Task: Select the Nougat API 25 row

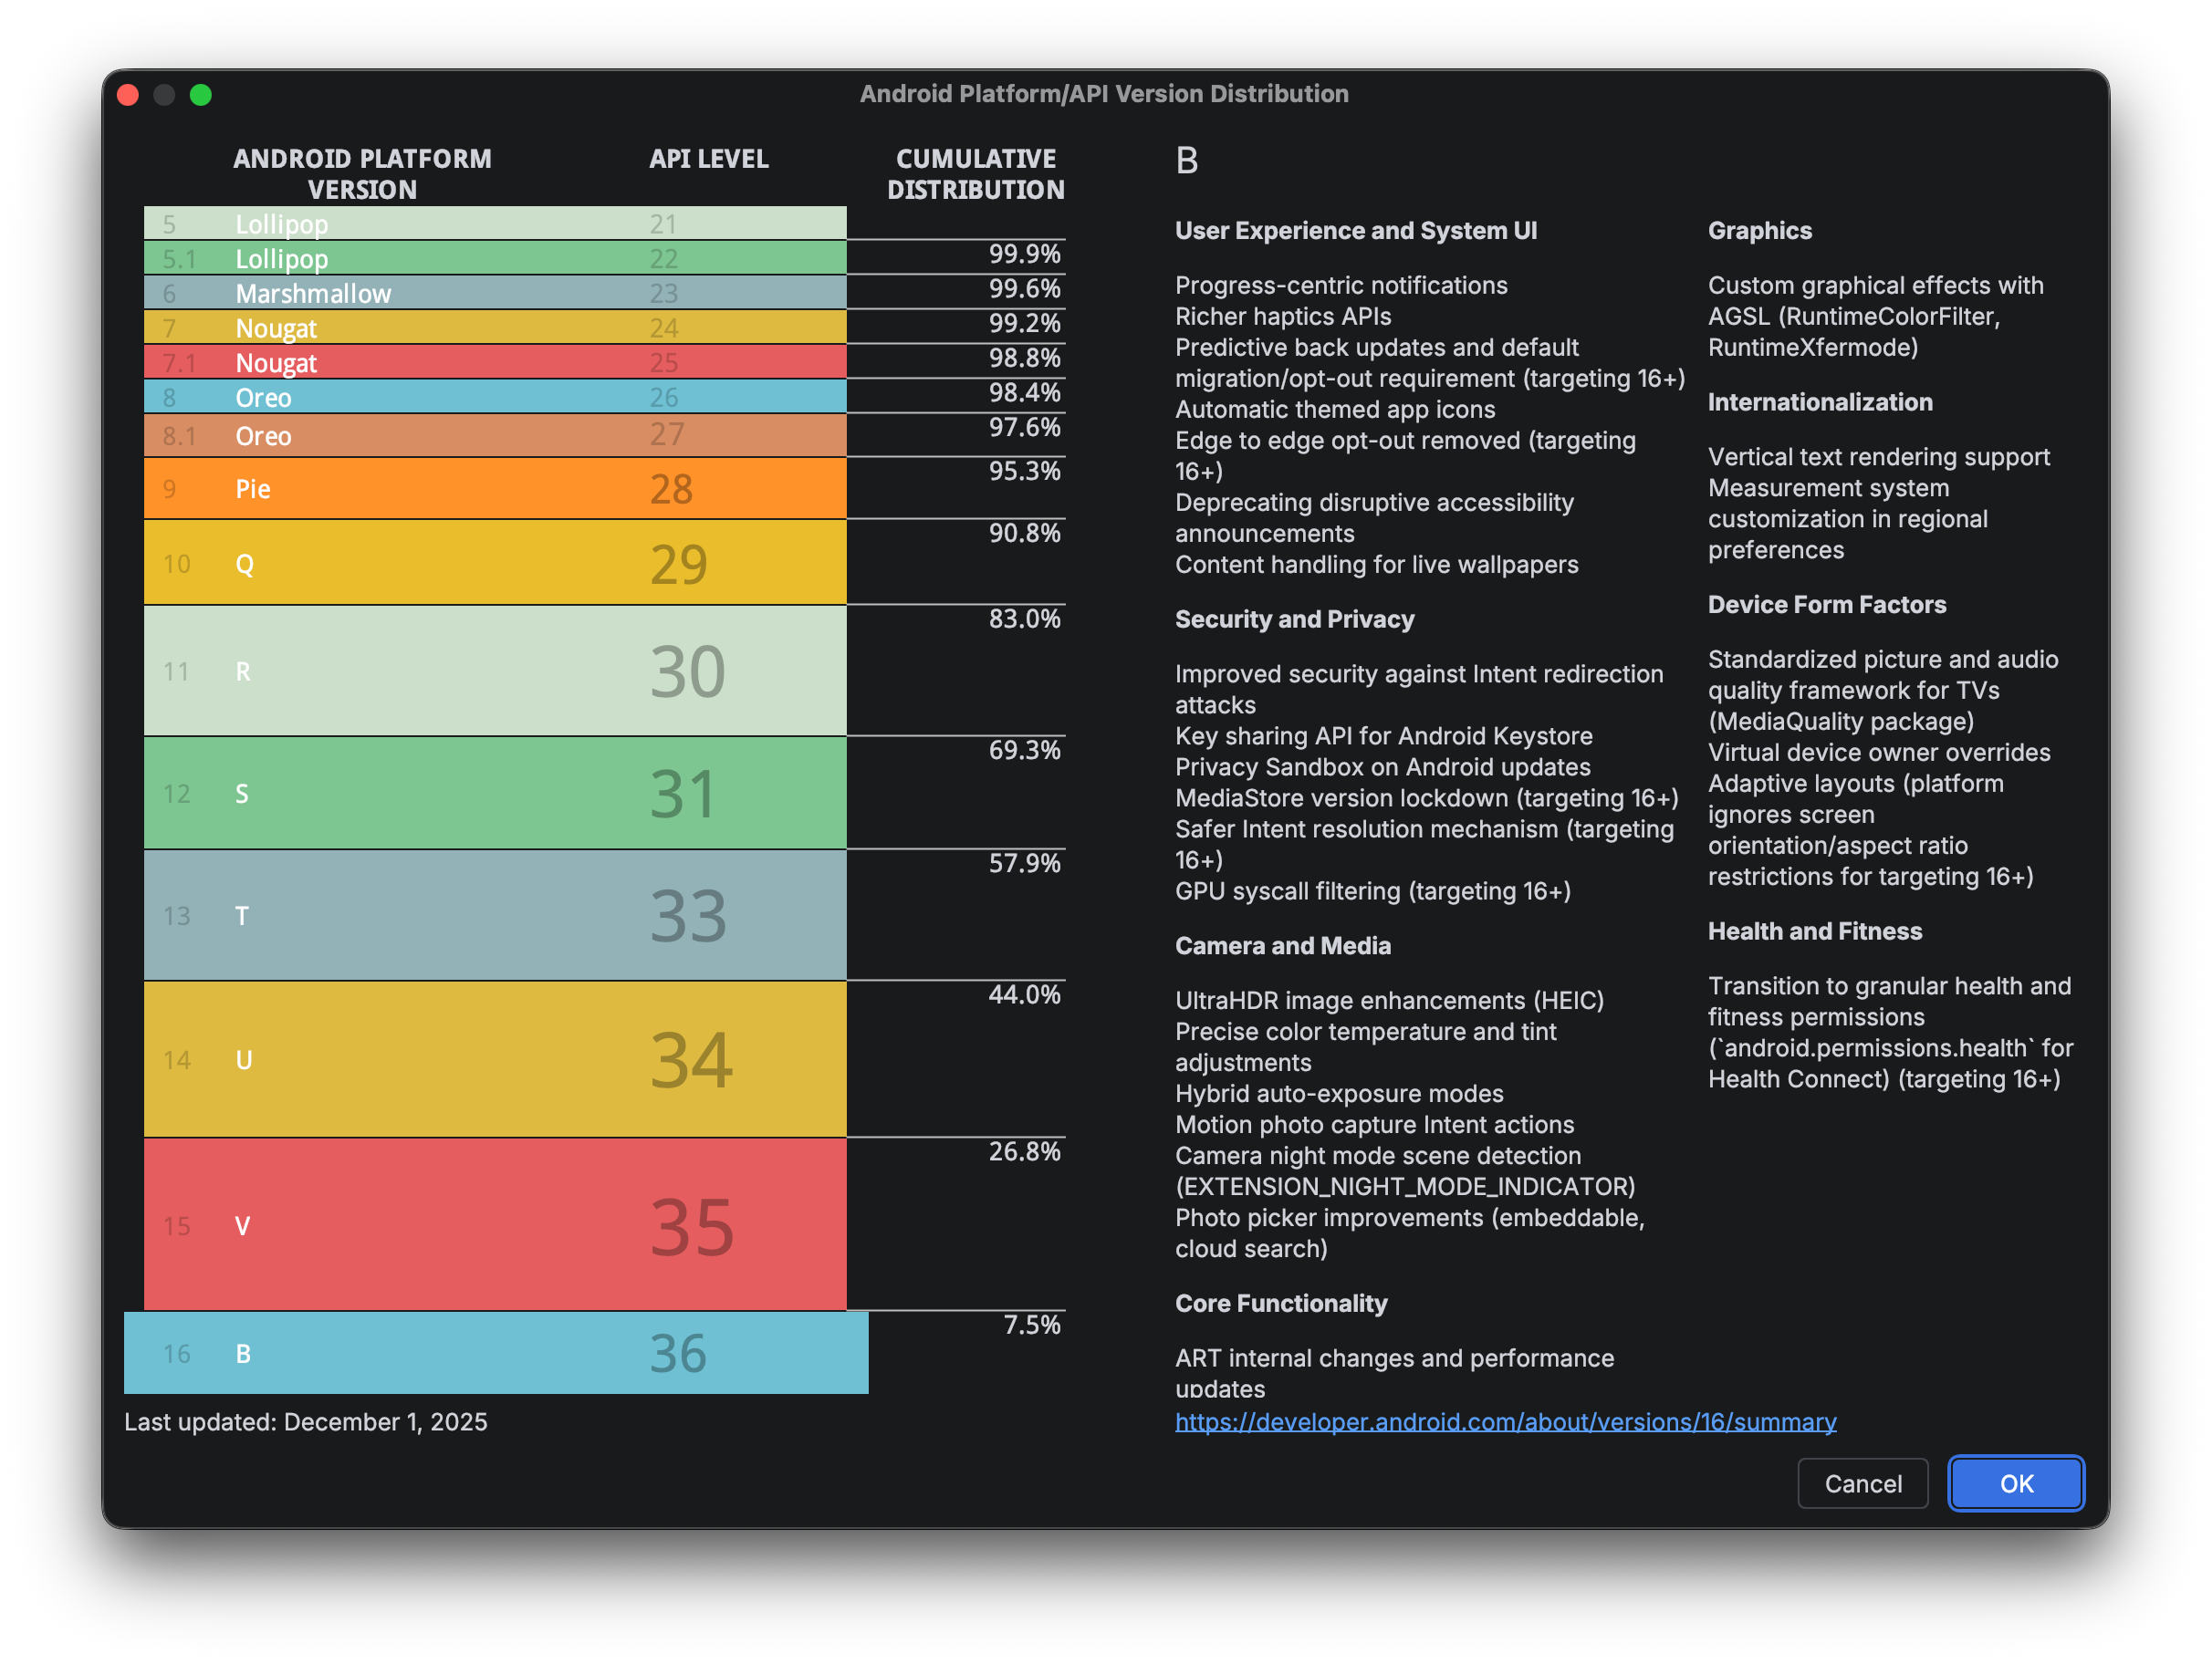Action: [495, 362]
